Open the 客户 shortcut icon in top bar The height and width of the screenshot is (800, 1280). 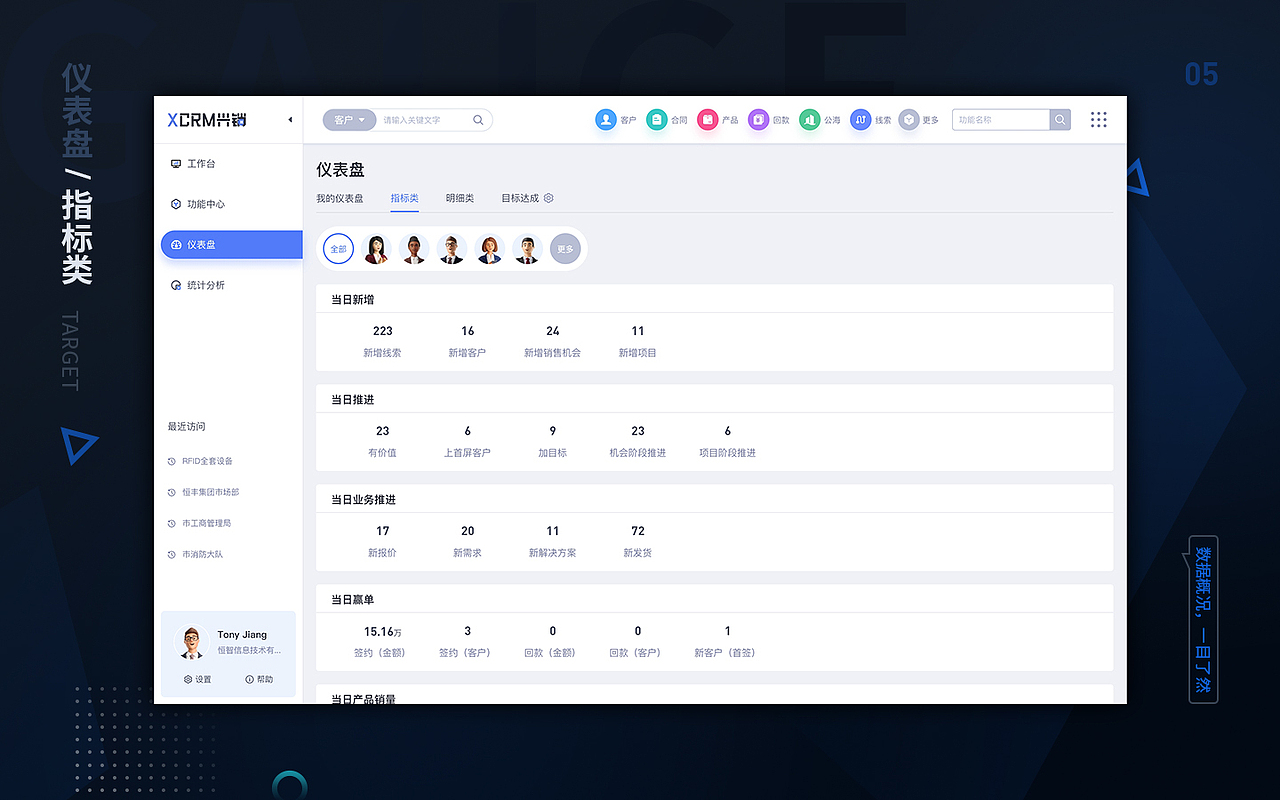click(x=606, y=120)
